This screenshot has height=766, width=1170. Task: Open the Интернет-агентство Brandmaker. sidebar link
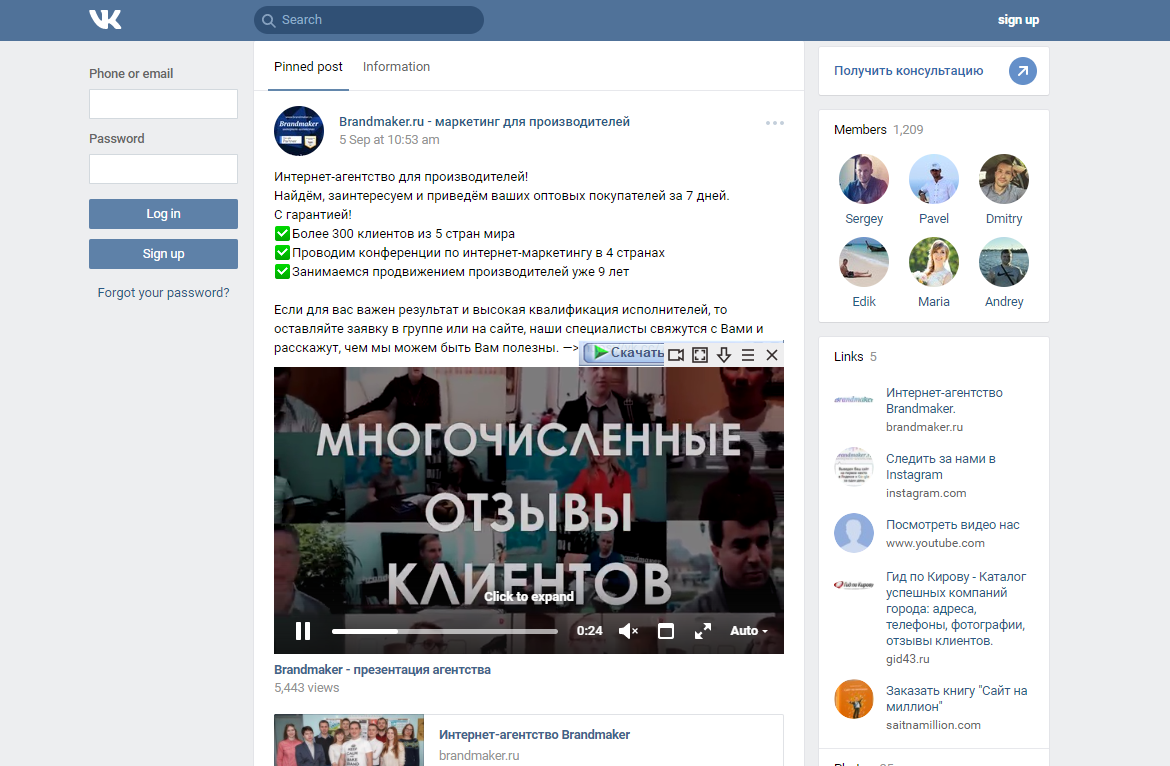point(944,401)
